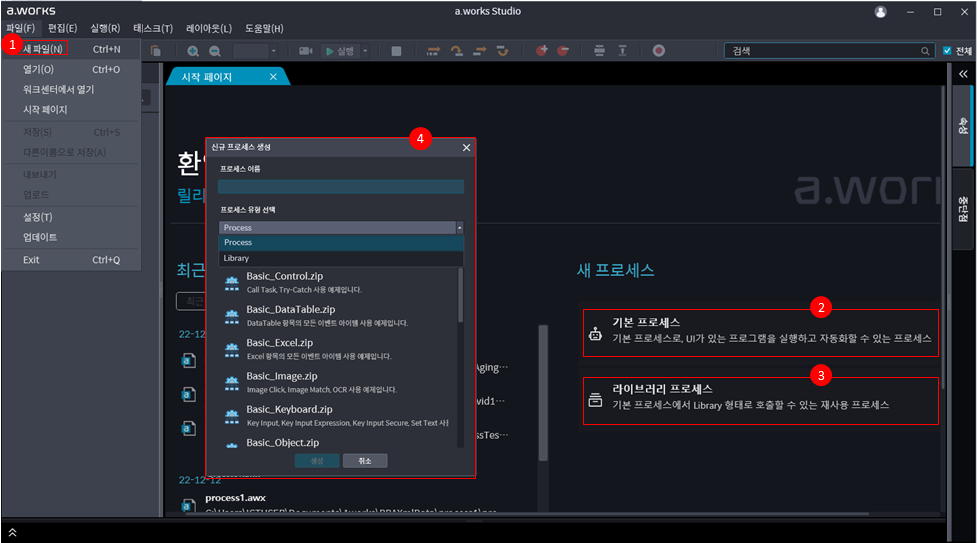Open the 중단점 side panel tab
Screen dimensions: 977x543
[x=963, y=209]
